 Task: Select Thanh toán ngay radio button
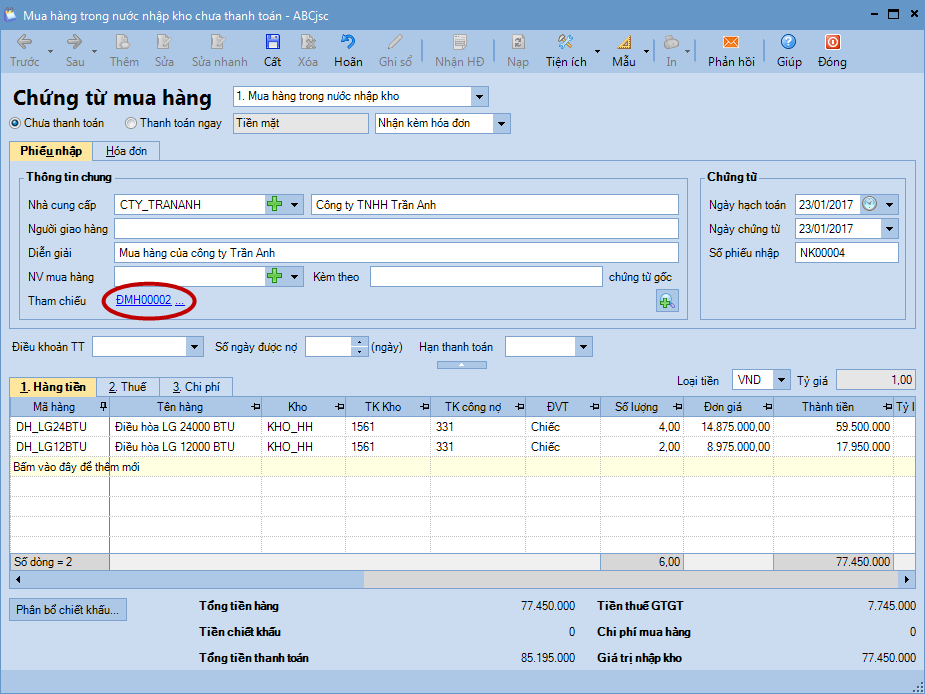point(131,123)
